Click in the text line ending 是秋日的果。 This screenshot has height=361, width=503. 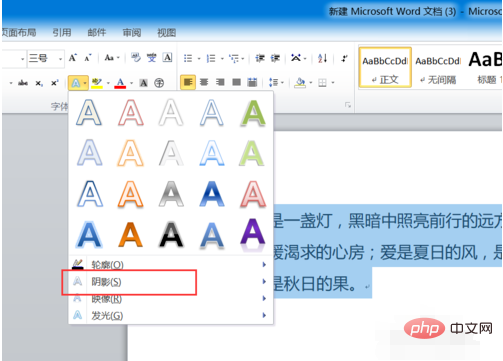[x=322, y=283]
